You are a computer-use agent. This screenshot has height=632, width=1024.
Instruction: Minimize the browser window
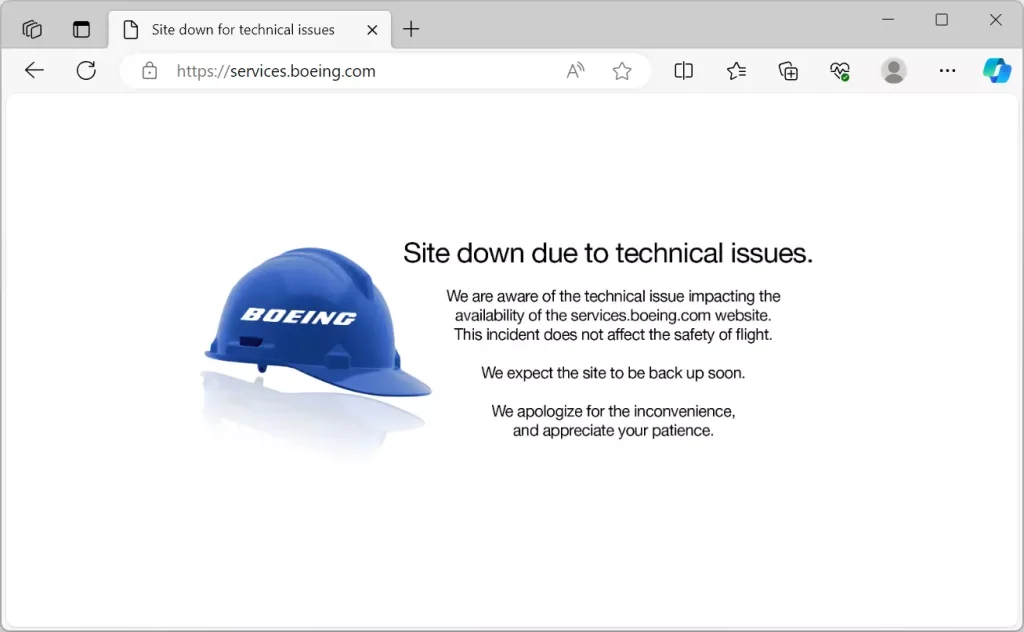[x=888, y=20]
